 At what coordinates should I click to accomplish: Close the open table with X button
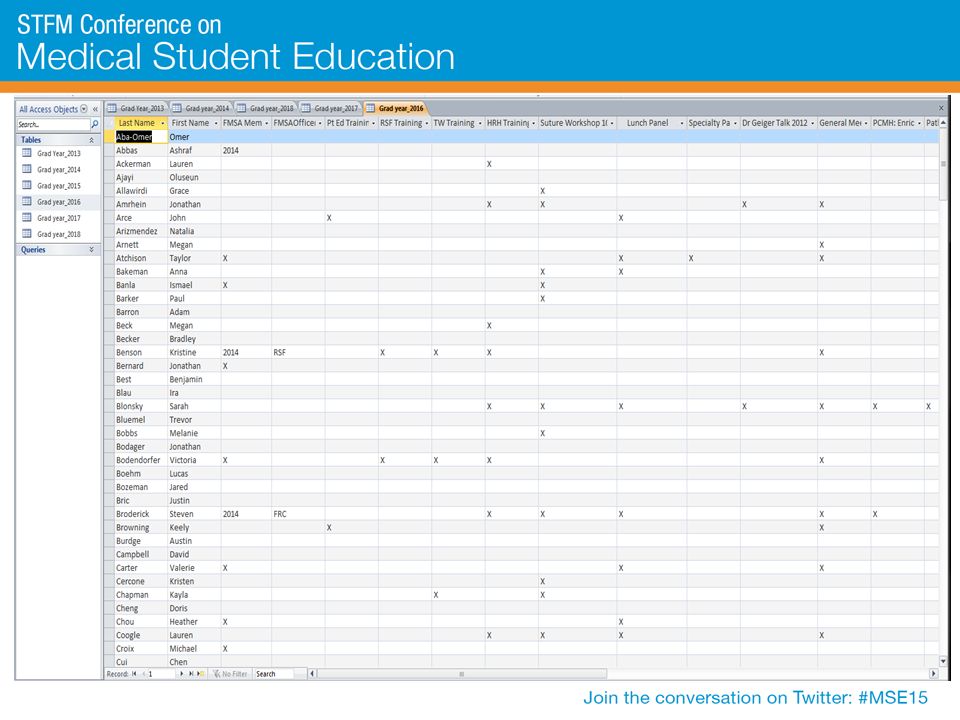coord(941,108)
